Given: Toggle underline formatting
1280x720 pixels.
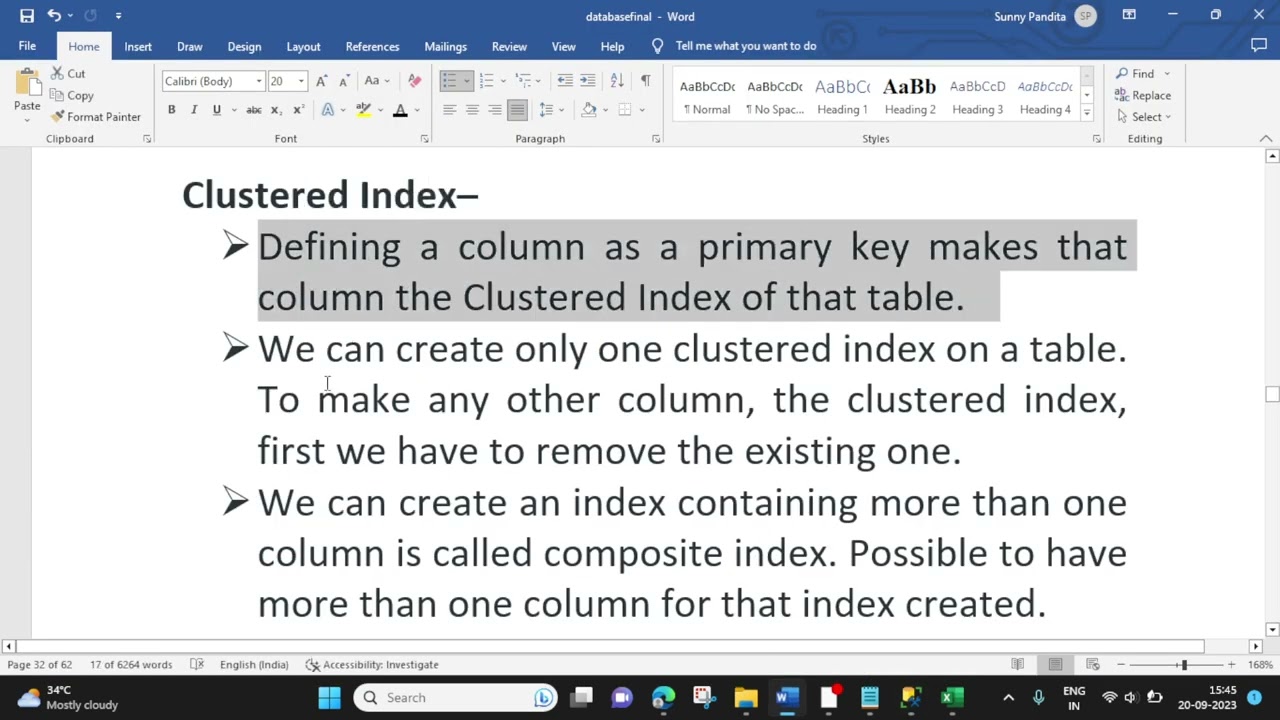Looking at the screenshot, I should 216,110.
